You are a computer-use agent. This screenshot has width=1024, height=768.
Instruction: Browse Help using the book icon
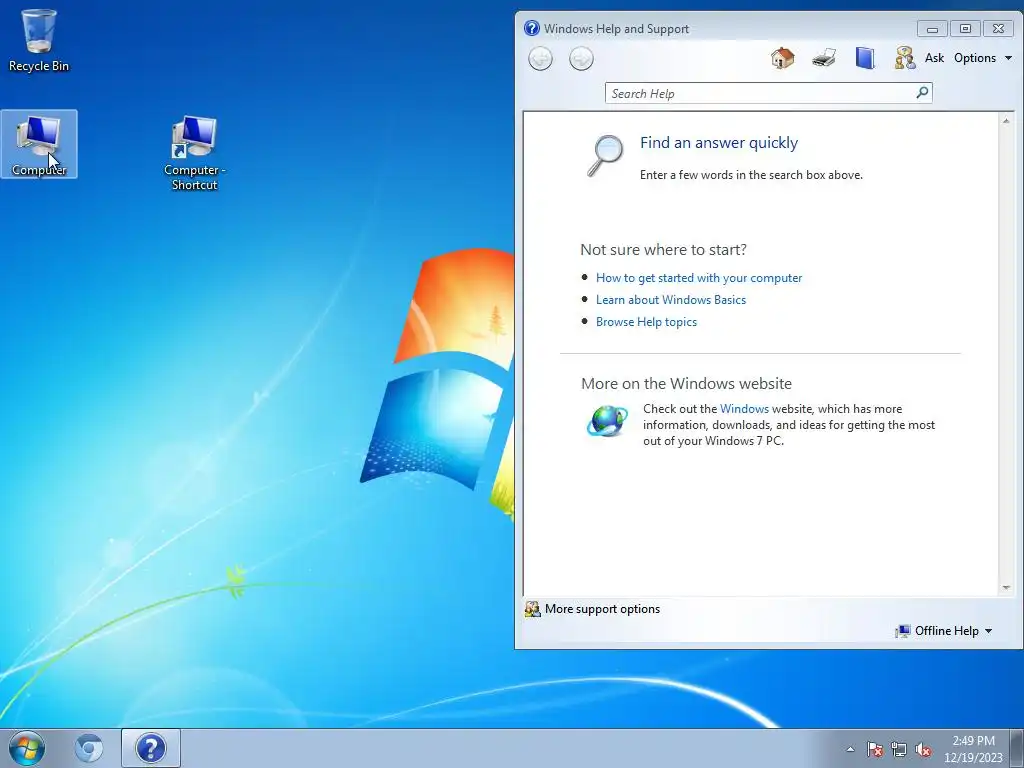(865, 58)
